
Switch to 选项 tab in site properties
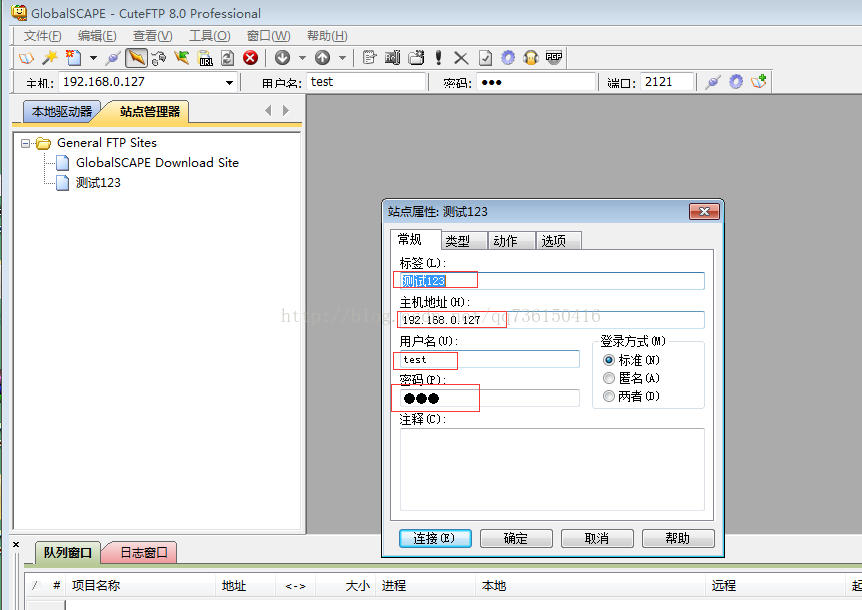(x=559, y=241)
